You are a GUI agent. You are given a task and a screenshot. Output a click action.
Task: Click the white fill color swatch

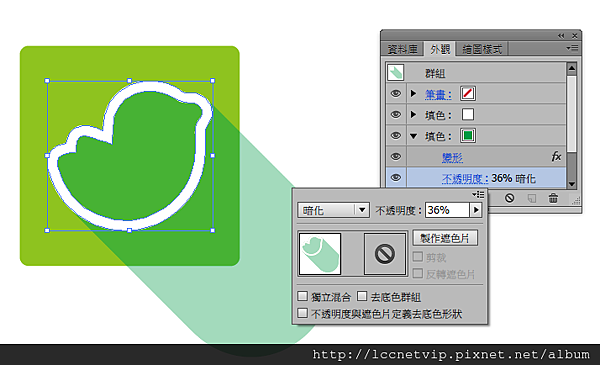(x=468, y=114)
